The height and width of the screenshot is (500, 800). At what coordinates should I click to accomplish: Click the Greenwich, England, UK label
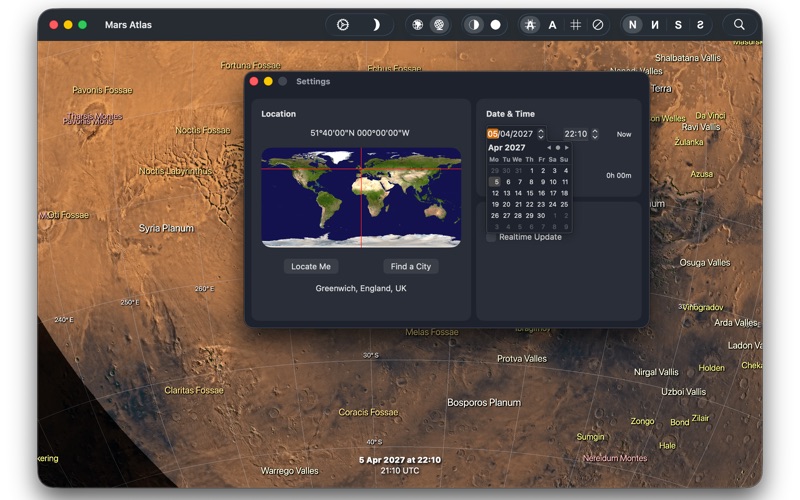click(x=361, y=288)
